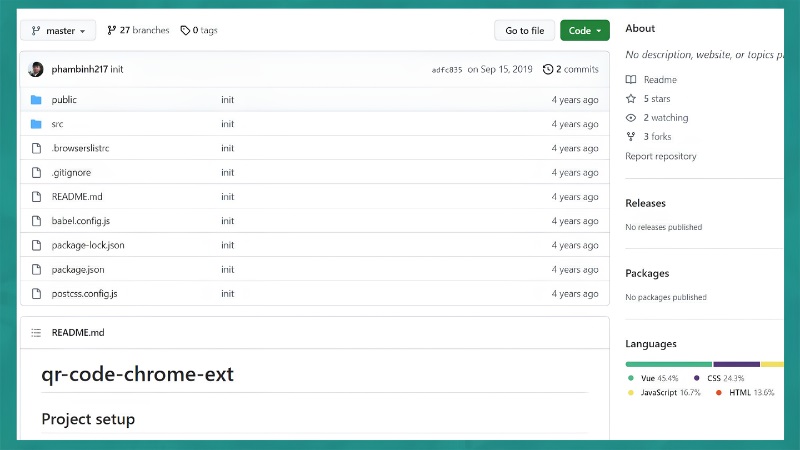Click the README.md header title
Viewport: 800px width, 450px height.
coord(78,333)
